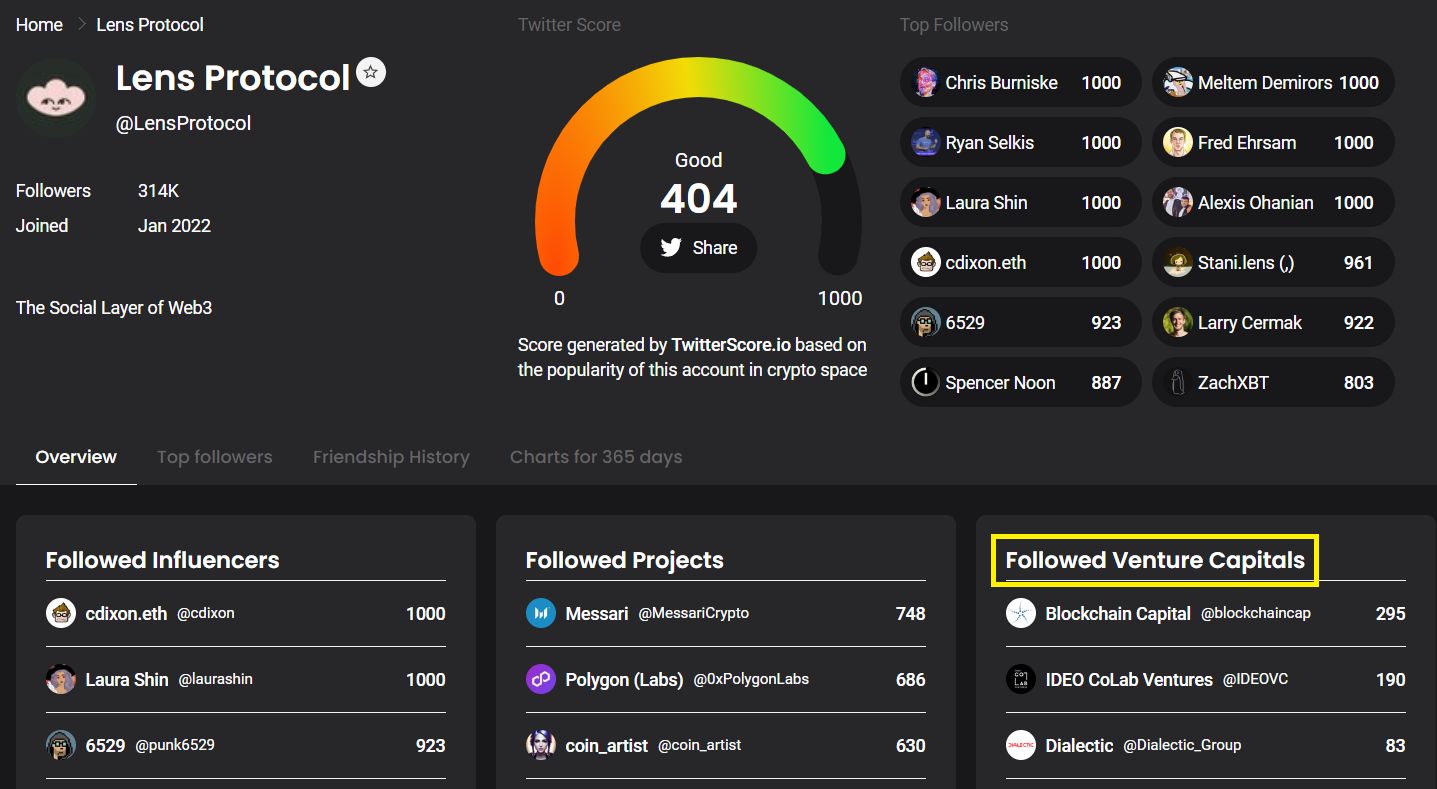
Task: Click the Followed Venture Capitals heading
Action: point(1155,560)
